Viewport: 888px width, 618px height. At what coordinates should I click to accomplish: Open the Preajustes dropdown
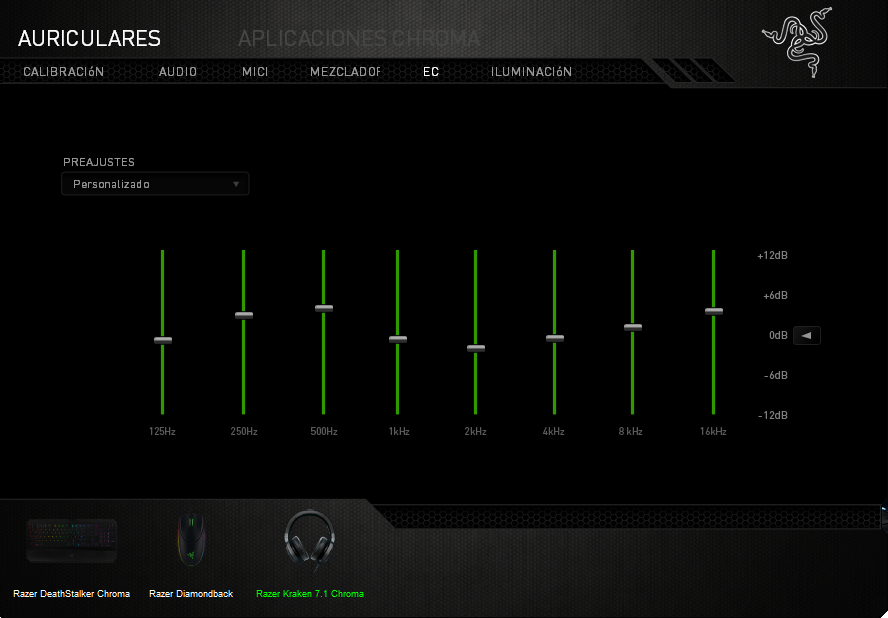(155, 184)
